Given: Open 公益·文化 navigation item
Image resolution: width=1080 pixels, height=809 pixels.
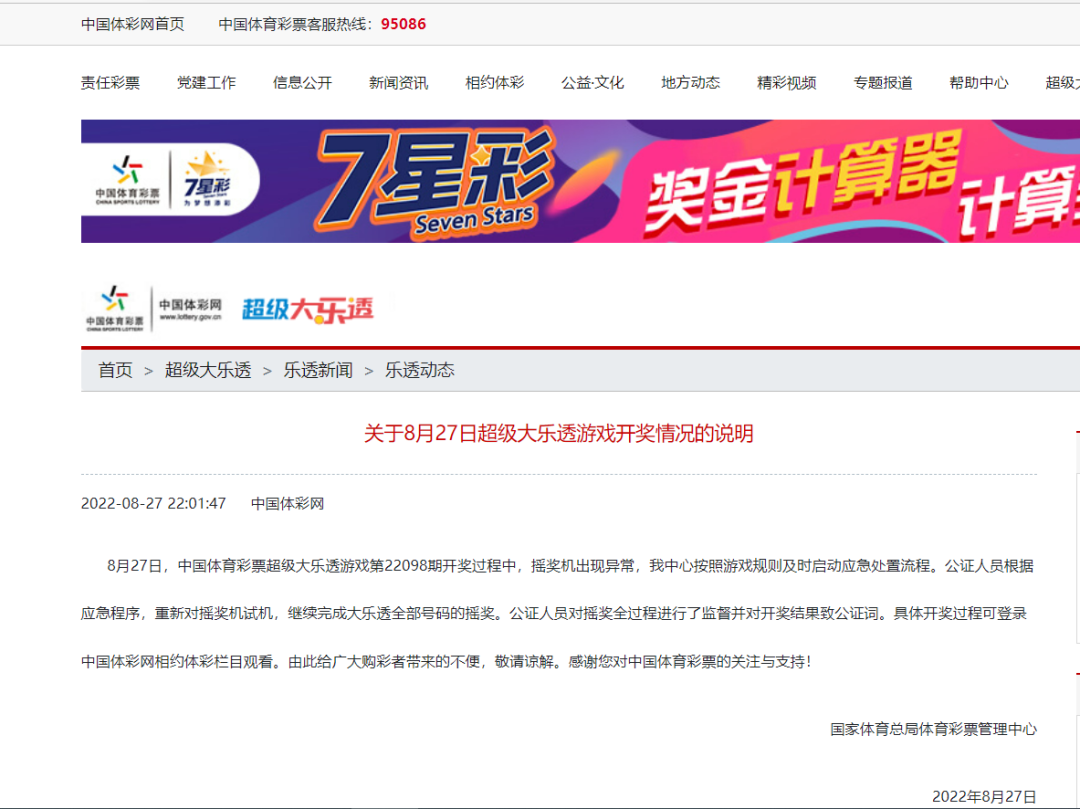Looking at the screenshot, I should (x=592, y=83).
